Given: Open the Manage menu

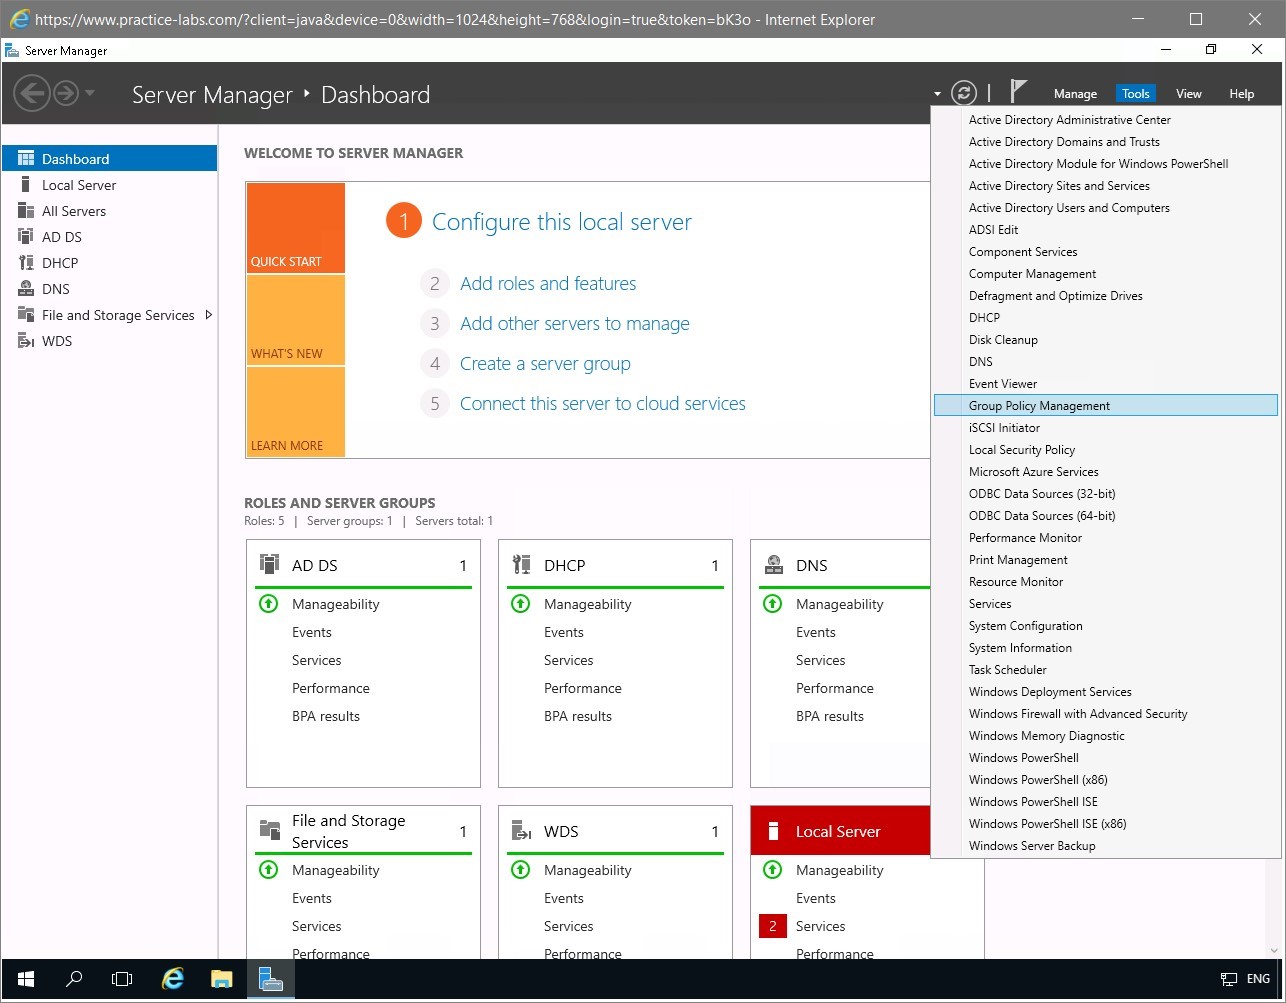Looking at the screenshot, I should [x=1075, y=94].
